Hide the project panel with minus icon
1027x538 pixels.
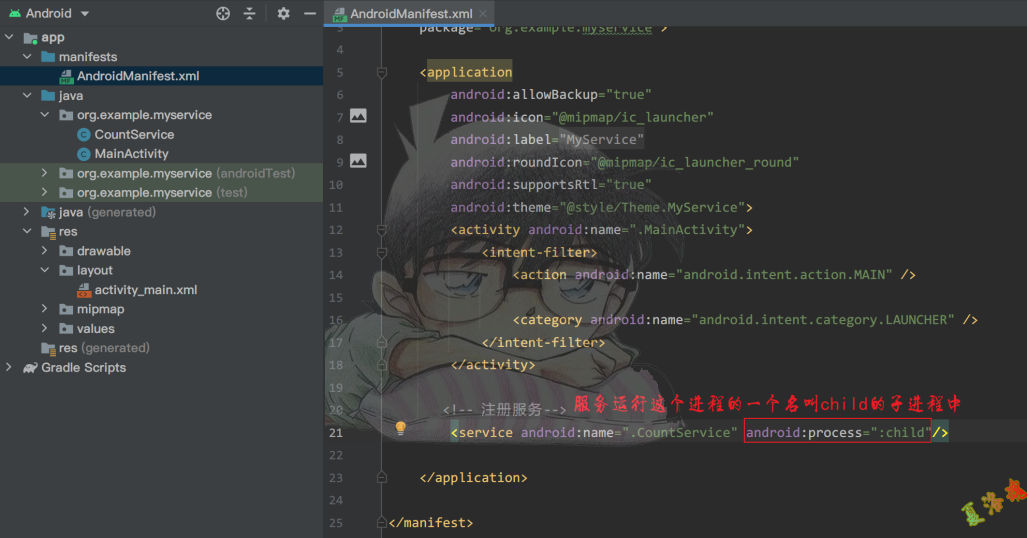tap(310, 13)
